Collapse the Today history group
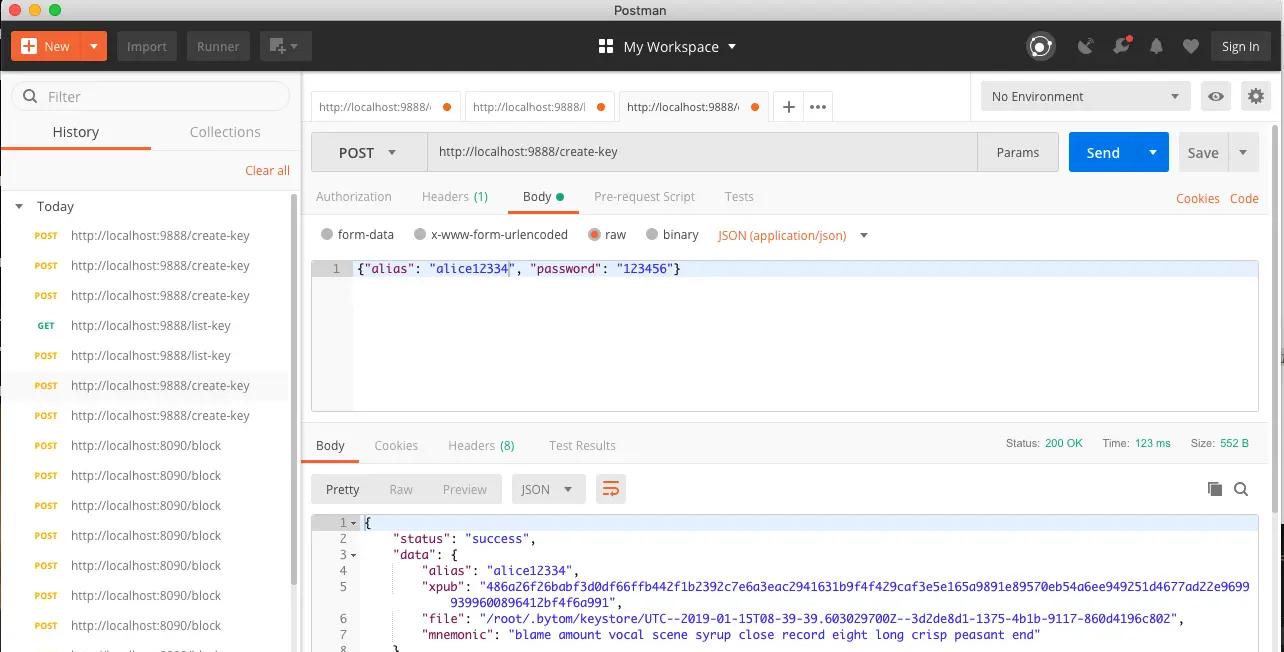This screenshot has width=1284, height=652. pyautogui.click(x=19, y=206)
